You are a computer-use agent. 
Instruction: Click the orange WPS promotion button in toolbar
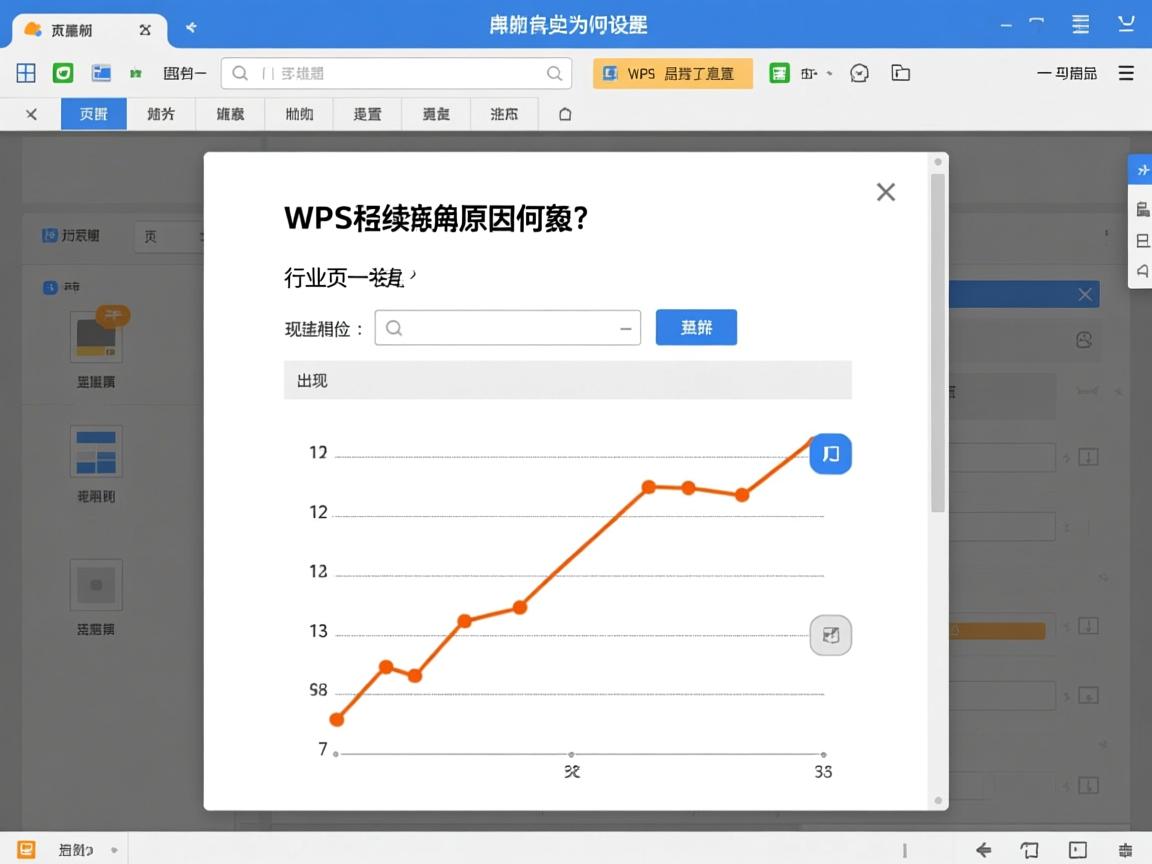tap(672, 73)
